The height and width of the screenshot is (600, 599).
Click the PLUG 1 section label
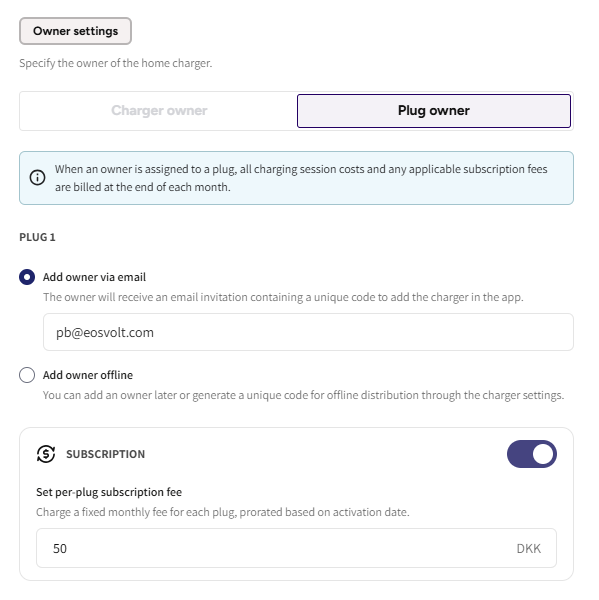point(37,237)
